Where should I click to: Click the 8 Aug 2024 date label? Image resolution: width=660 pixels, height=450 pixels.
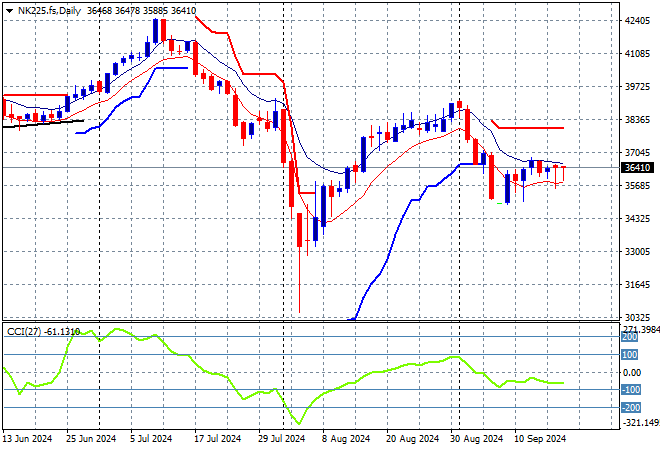coord(346,439)
